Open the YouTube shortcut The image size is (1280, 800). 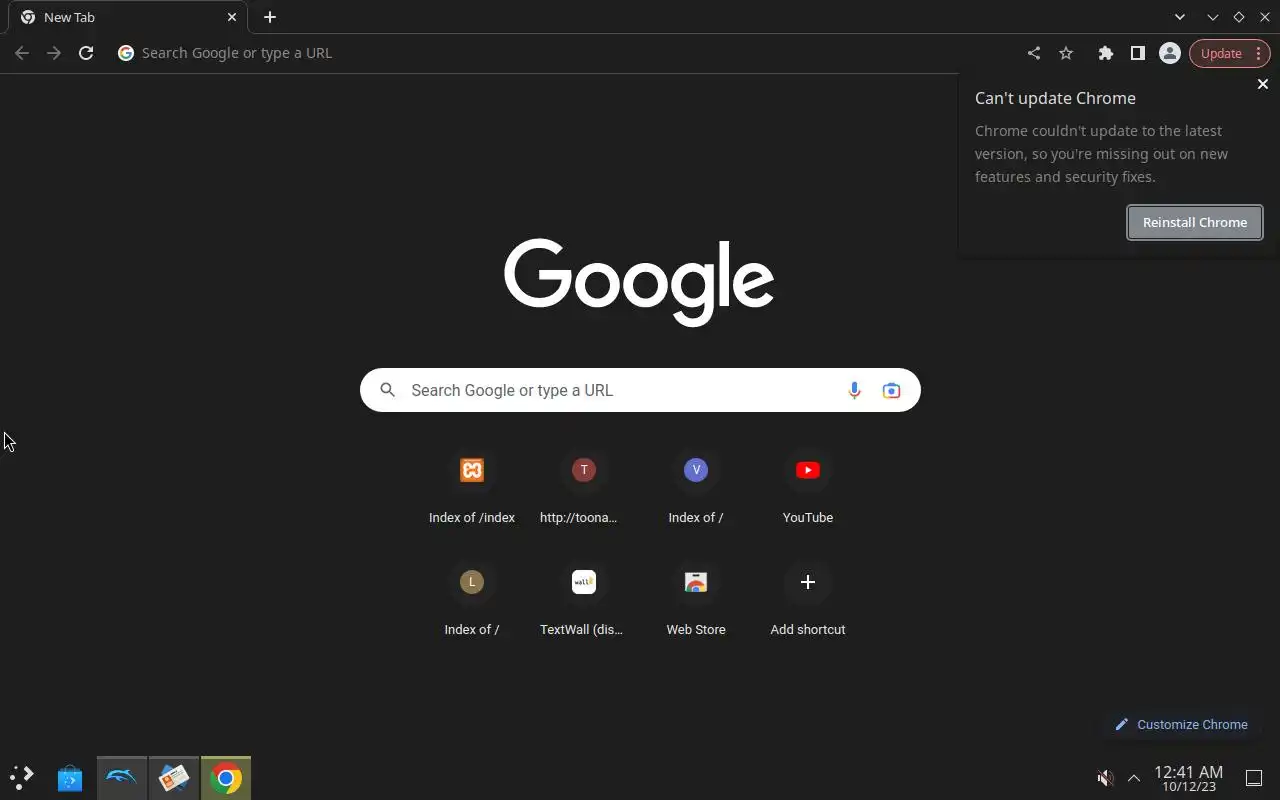coord(808,489)
